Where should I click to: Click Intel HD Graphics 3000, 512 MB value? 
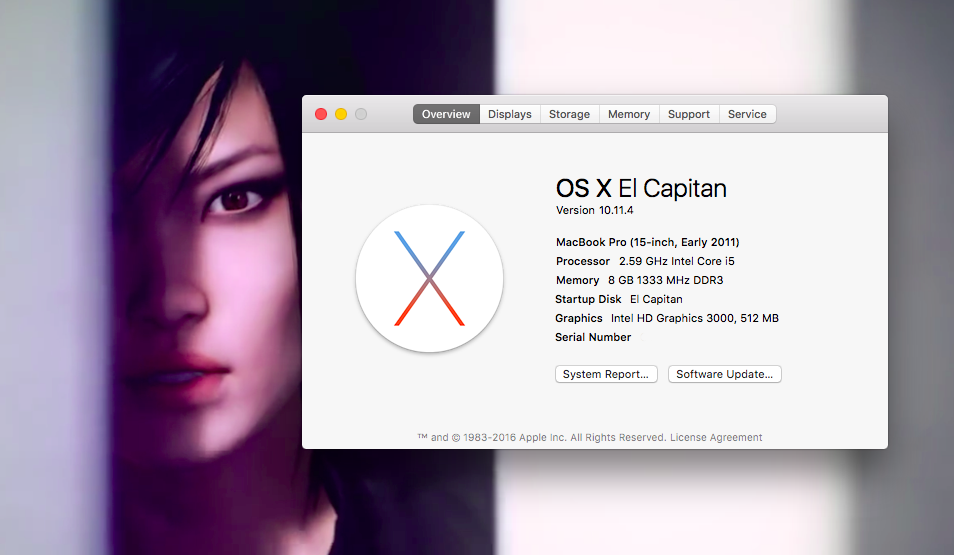click(x=695, y=318)
